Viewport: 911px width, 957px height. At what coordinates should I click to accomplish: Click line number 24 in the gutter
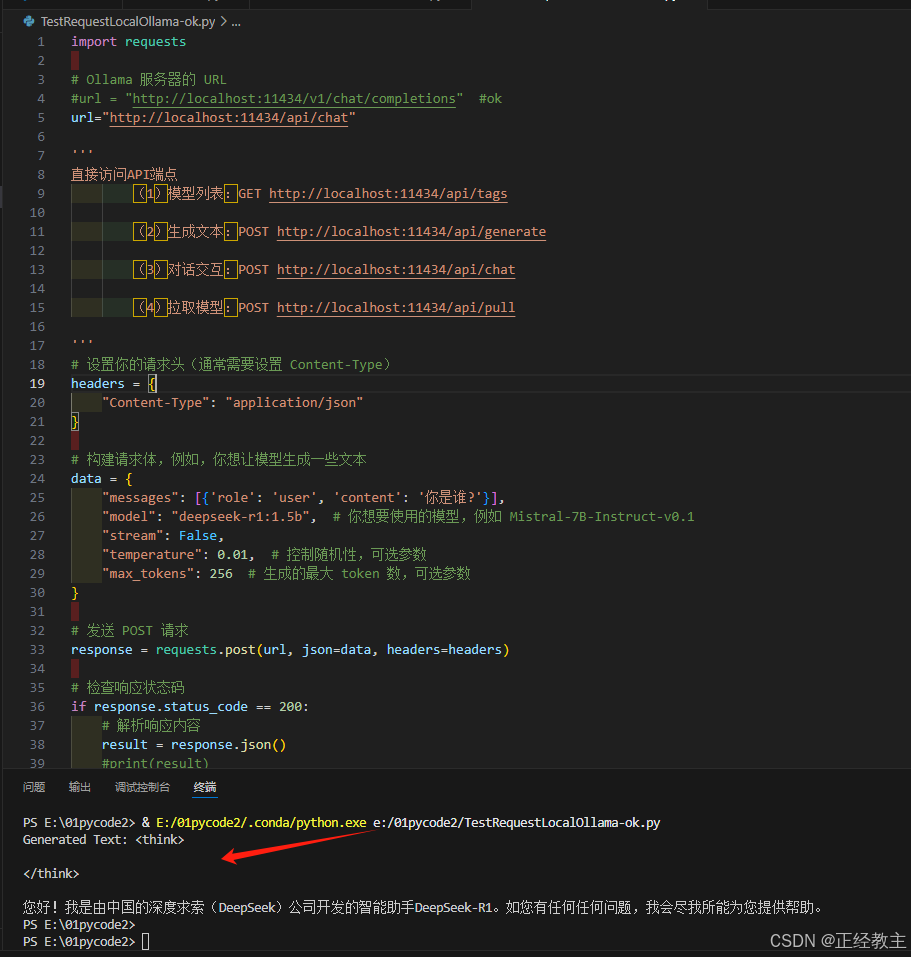pyautogui.click(x=37, y=479)
